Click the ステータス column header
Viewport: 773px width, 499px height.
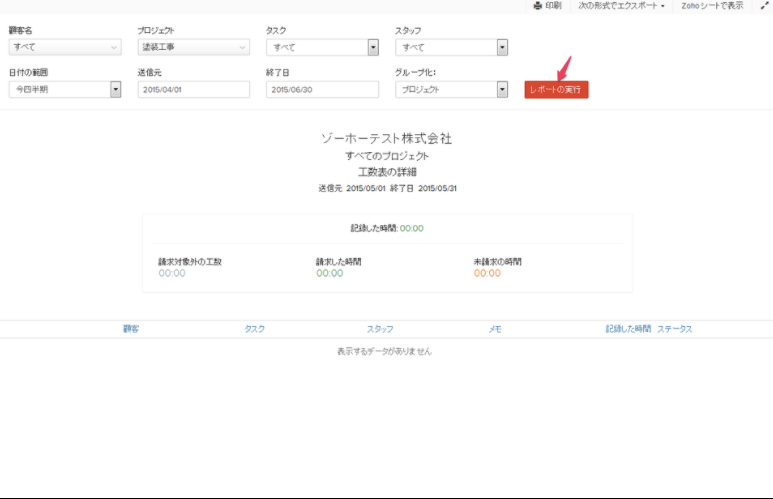point(675,328)
